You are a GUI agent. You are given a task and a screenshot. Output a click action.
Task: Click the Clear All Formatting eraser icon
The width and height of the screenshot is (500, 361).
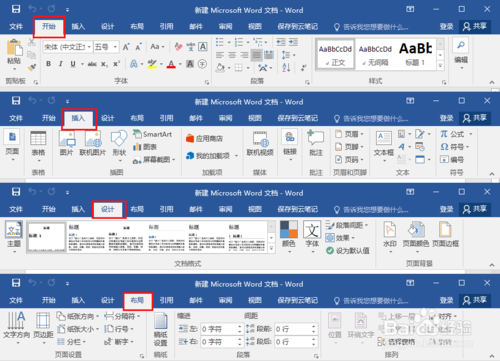(178, 47)
